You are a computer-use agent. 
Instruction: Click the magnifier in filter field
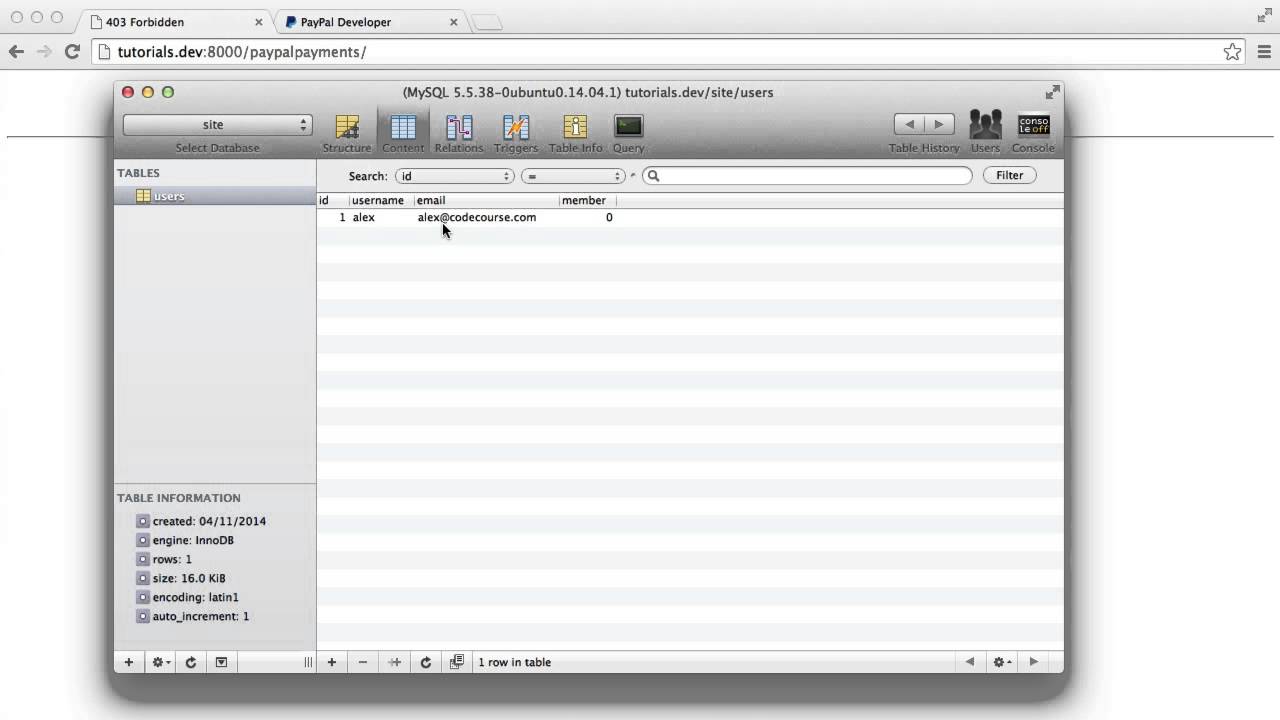click(x=653, y=176)
